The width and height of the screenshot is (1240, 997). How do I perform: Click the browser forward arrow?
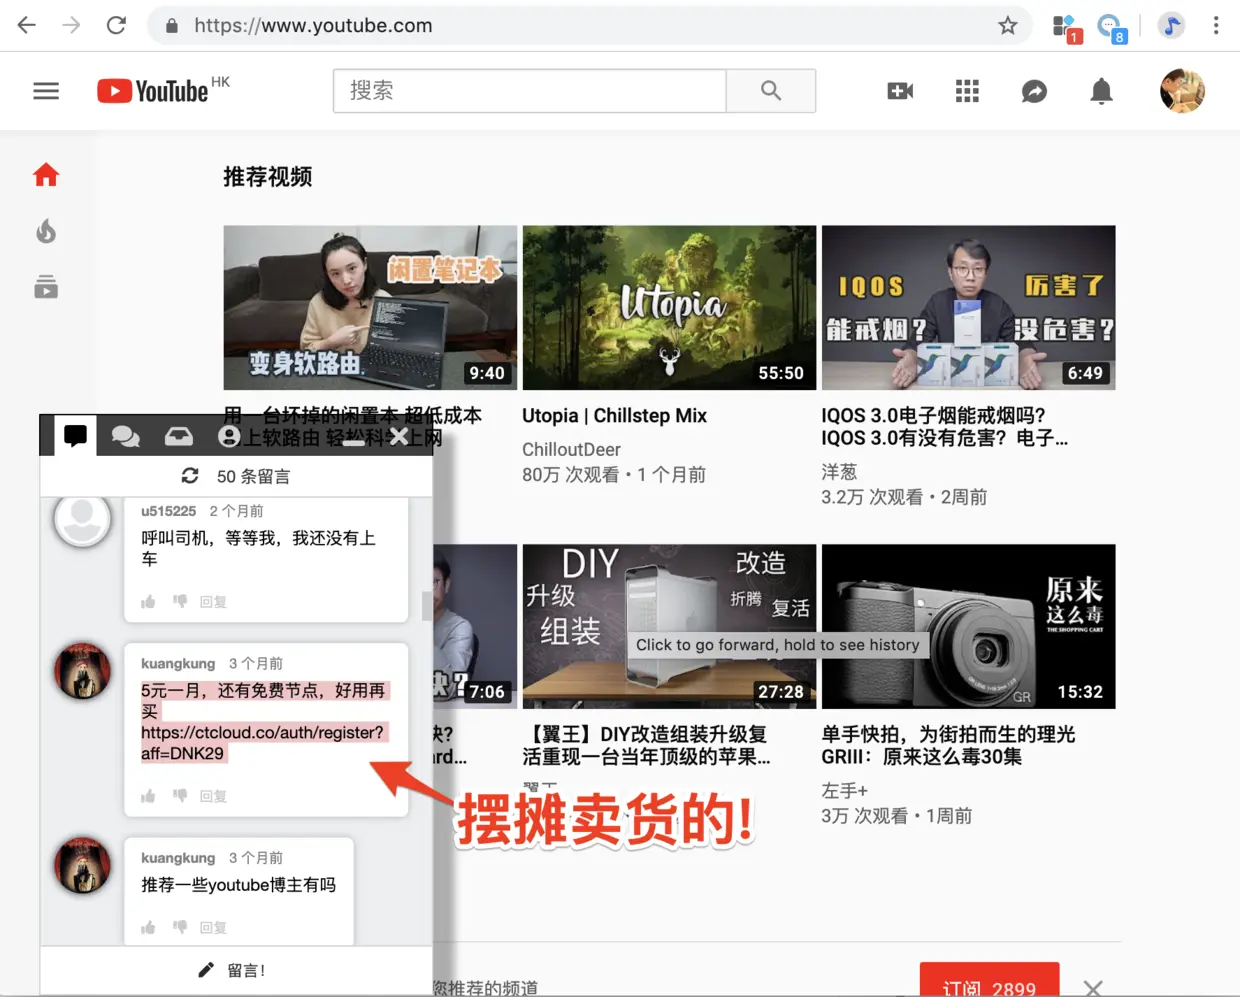point(71,25)
